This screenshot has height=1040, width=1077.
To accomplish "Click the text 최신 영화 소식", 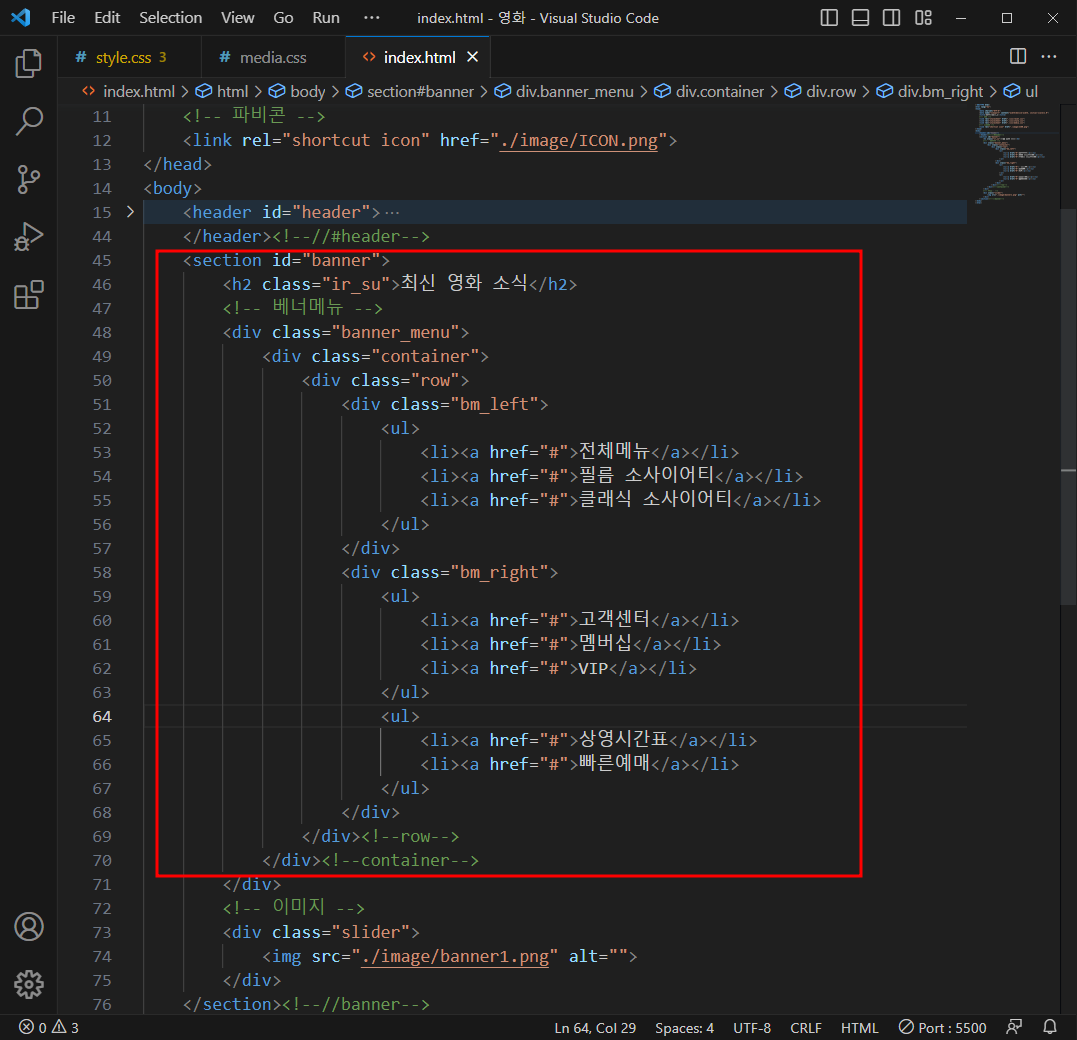I will click(464, 283).
